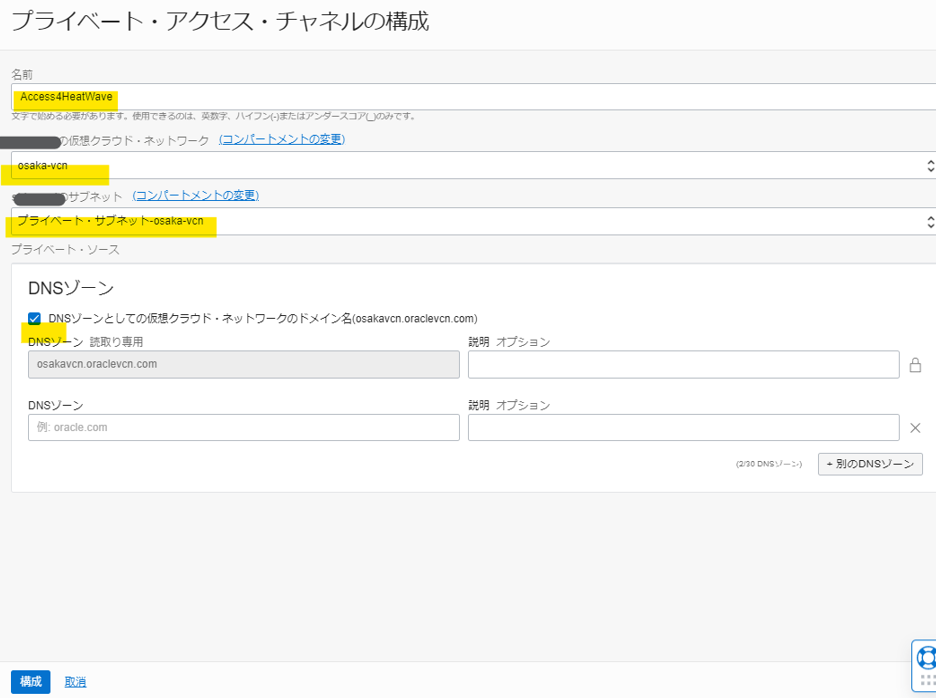This screenshot has width=936, height=698.
Task: Expand the プライベート・ソース section
Action: tap(68, 250)
